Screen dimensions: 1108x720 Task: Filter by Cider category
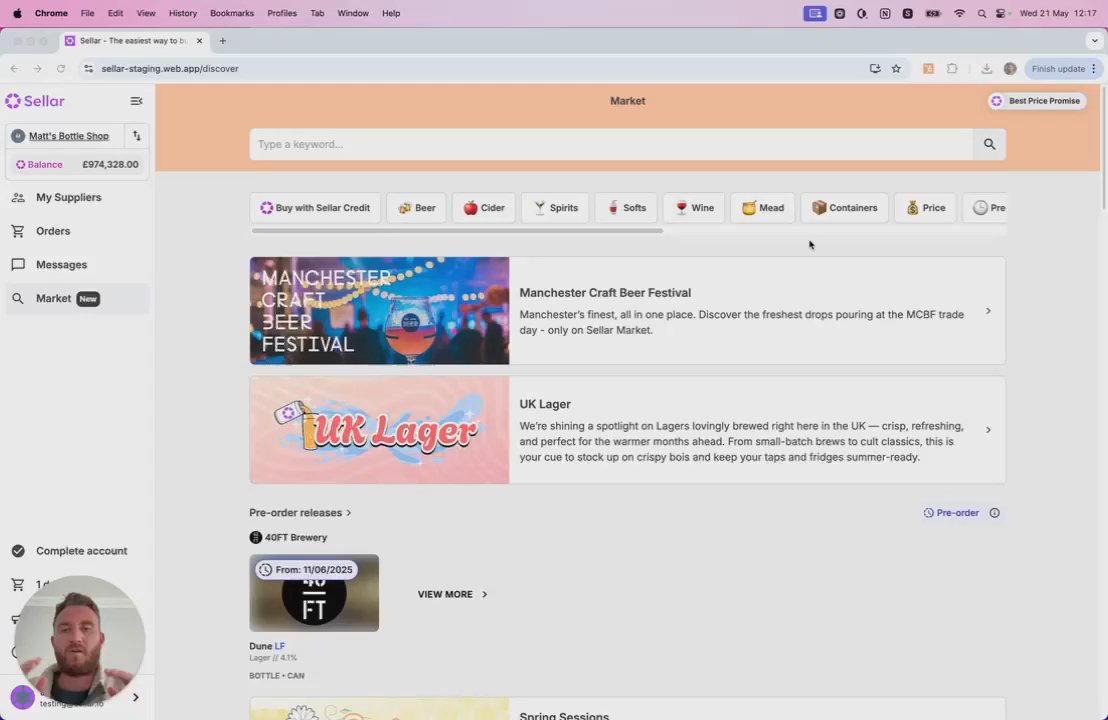click(484, 208)
